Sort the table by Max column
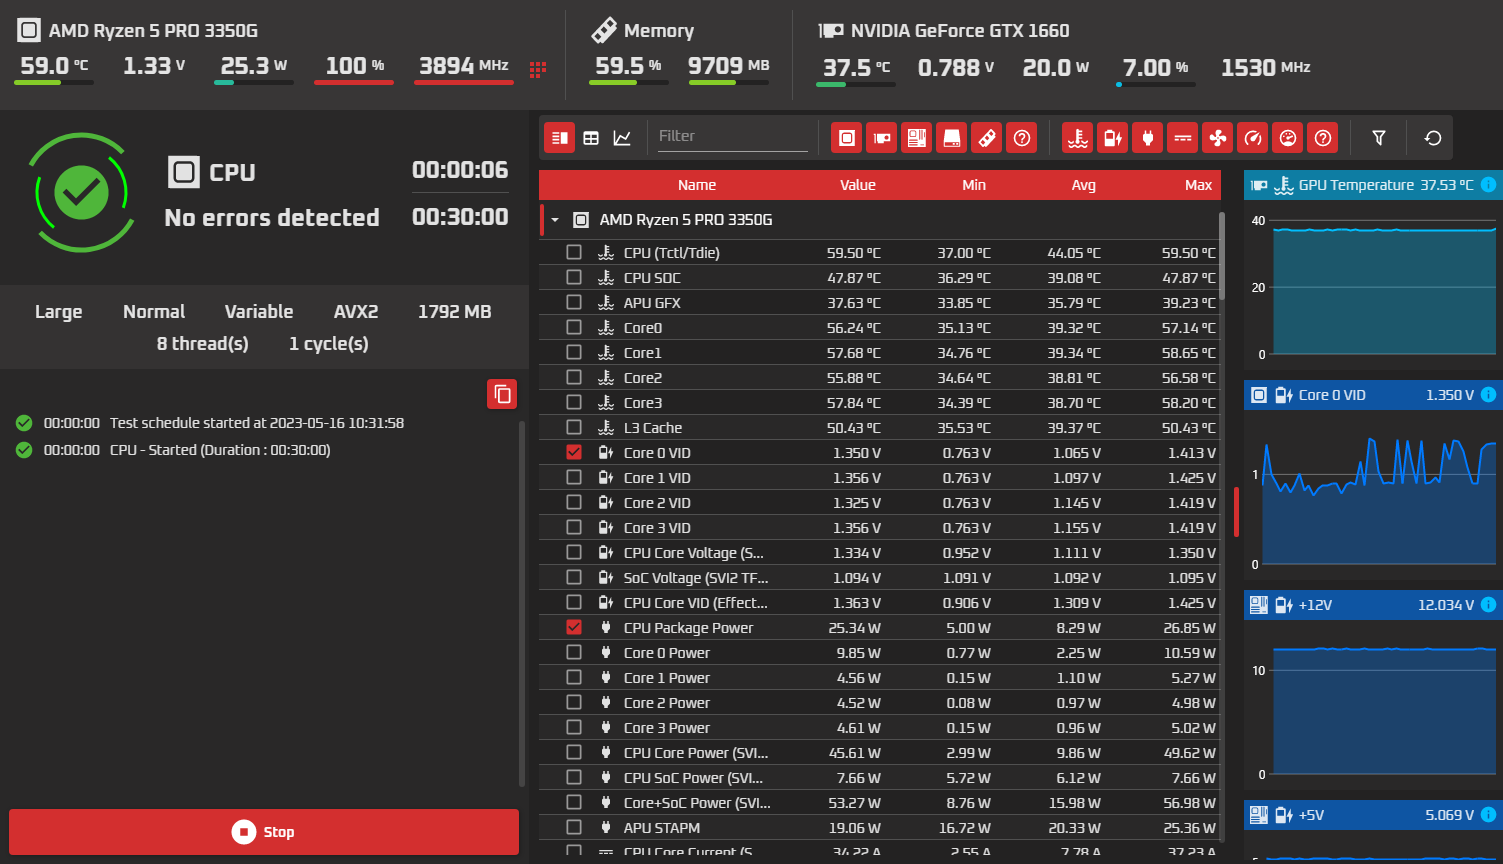Viewport: 1503px width, 864px height. coord(1198,185)
